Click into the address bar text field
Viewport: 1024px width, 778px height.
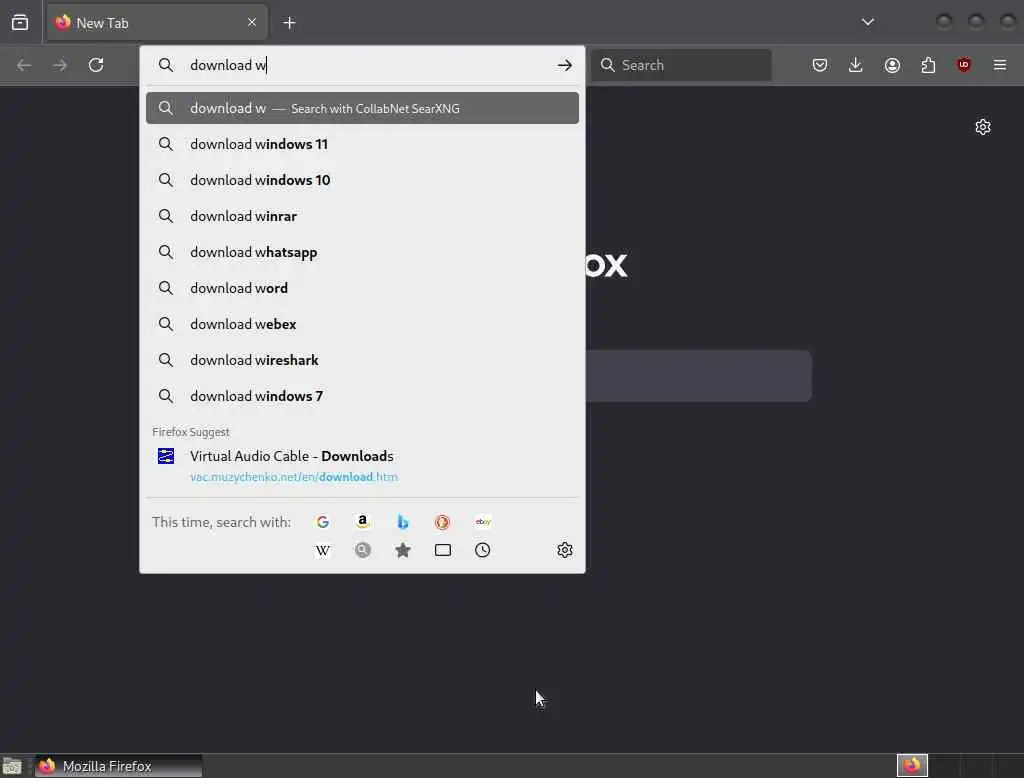[x=369, y=65]
